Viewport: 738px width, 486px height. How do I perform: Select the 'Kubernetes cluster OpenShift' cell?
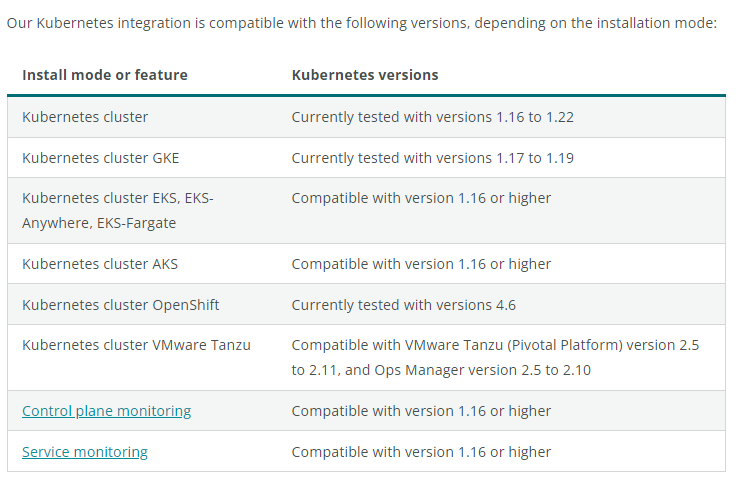[121, 305]
